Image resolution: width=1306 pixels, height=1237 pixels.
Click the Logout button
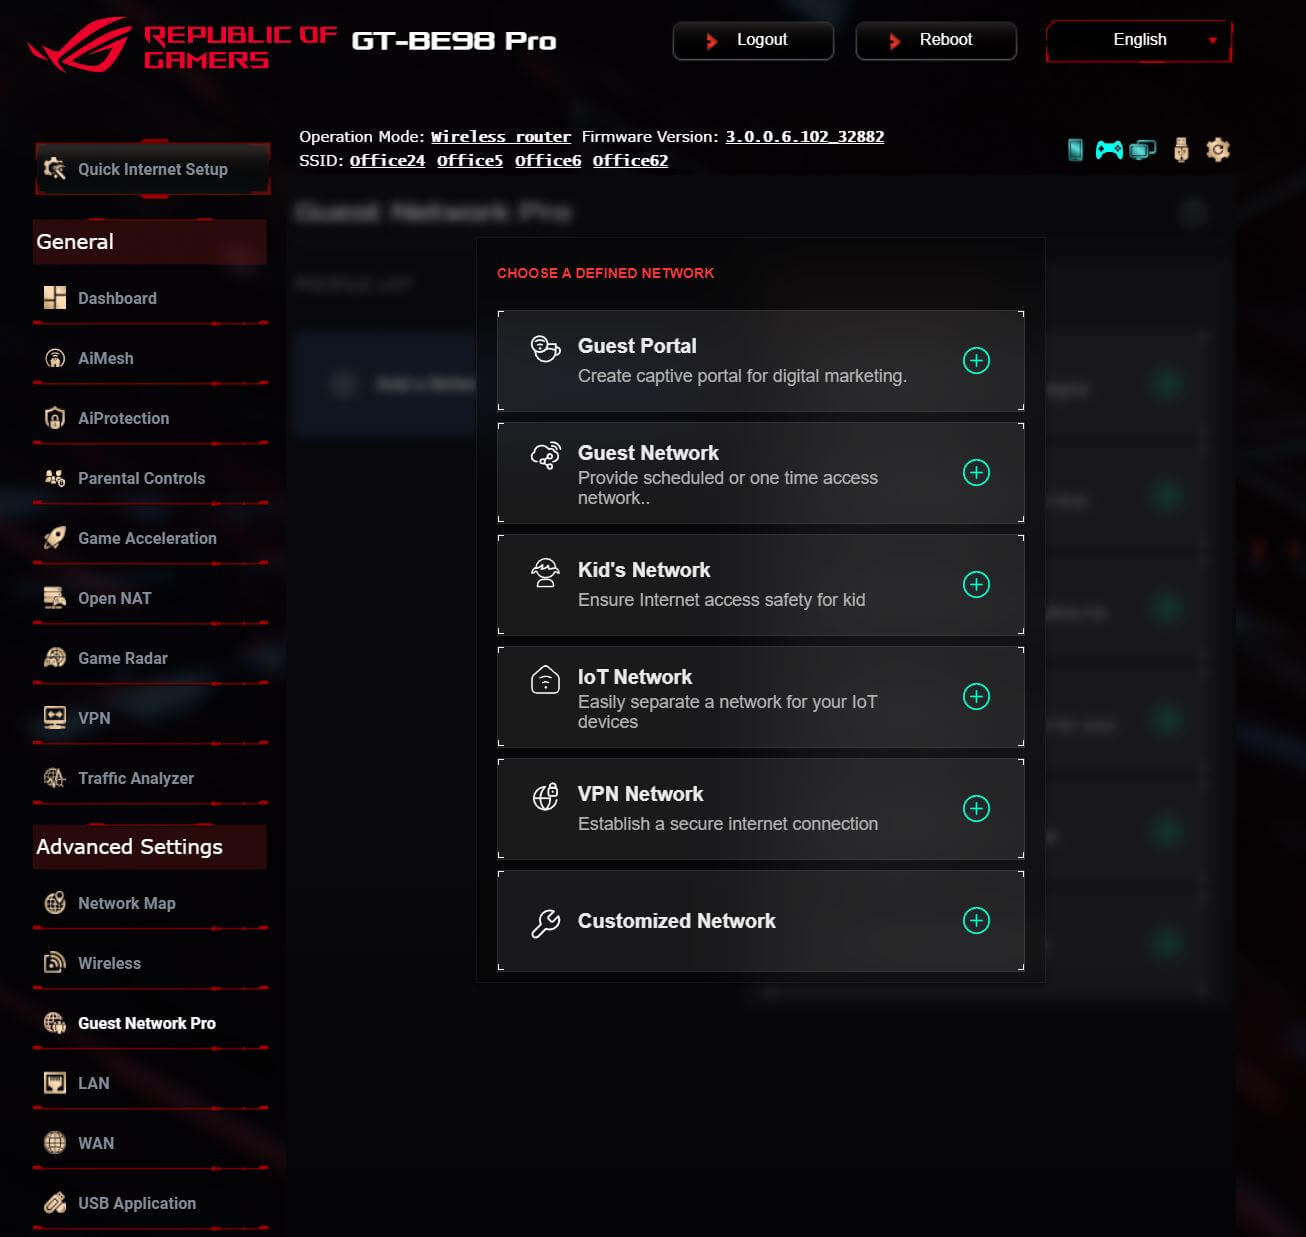(753, 40)
